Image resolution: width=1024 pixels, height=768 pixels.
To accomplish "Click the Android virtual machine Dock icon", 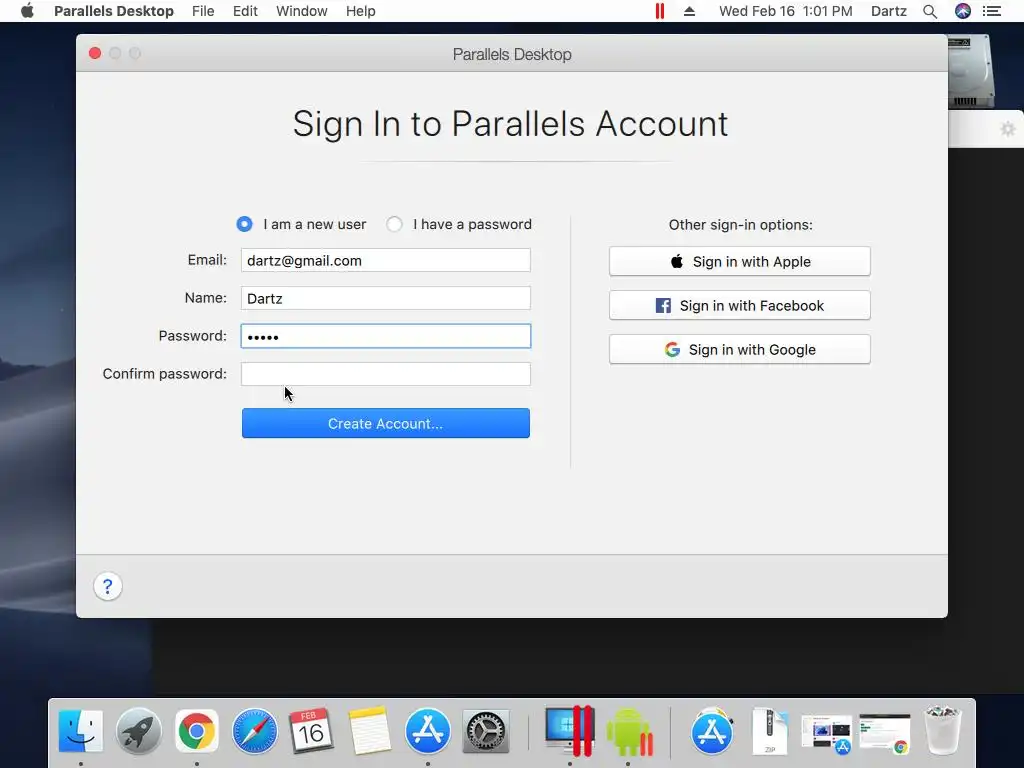I will pyautogui.click(x=629, y=731).
